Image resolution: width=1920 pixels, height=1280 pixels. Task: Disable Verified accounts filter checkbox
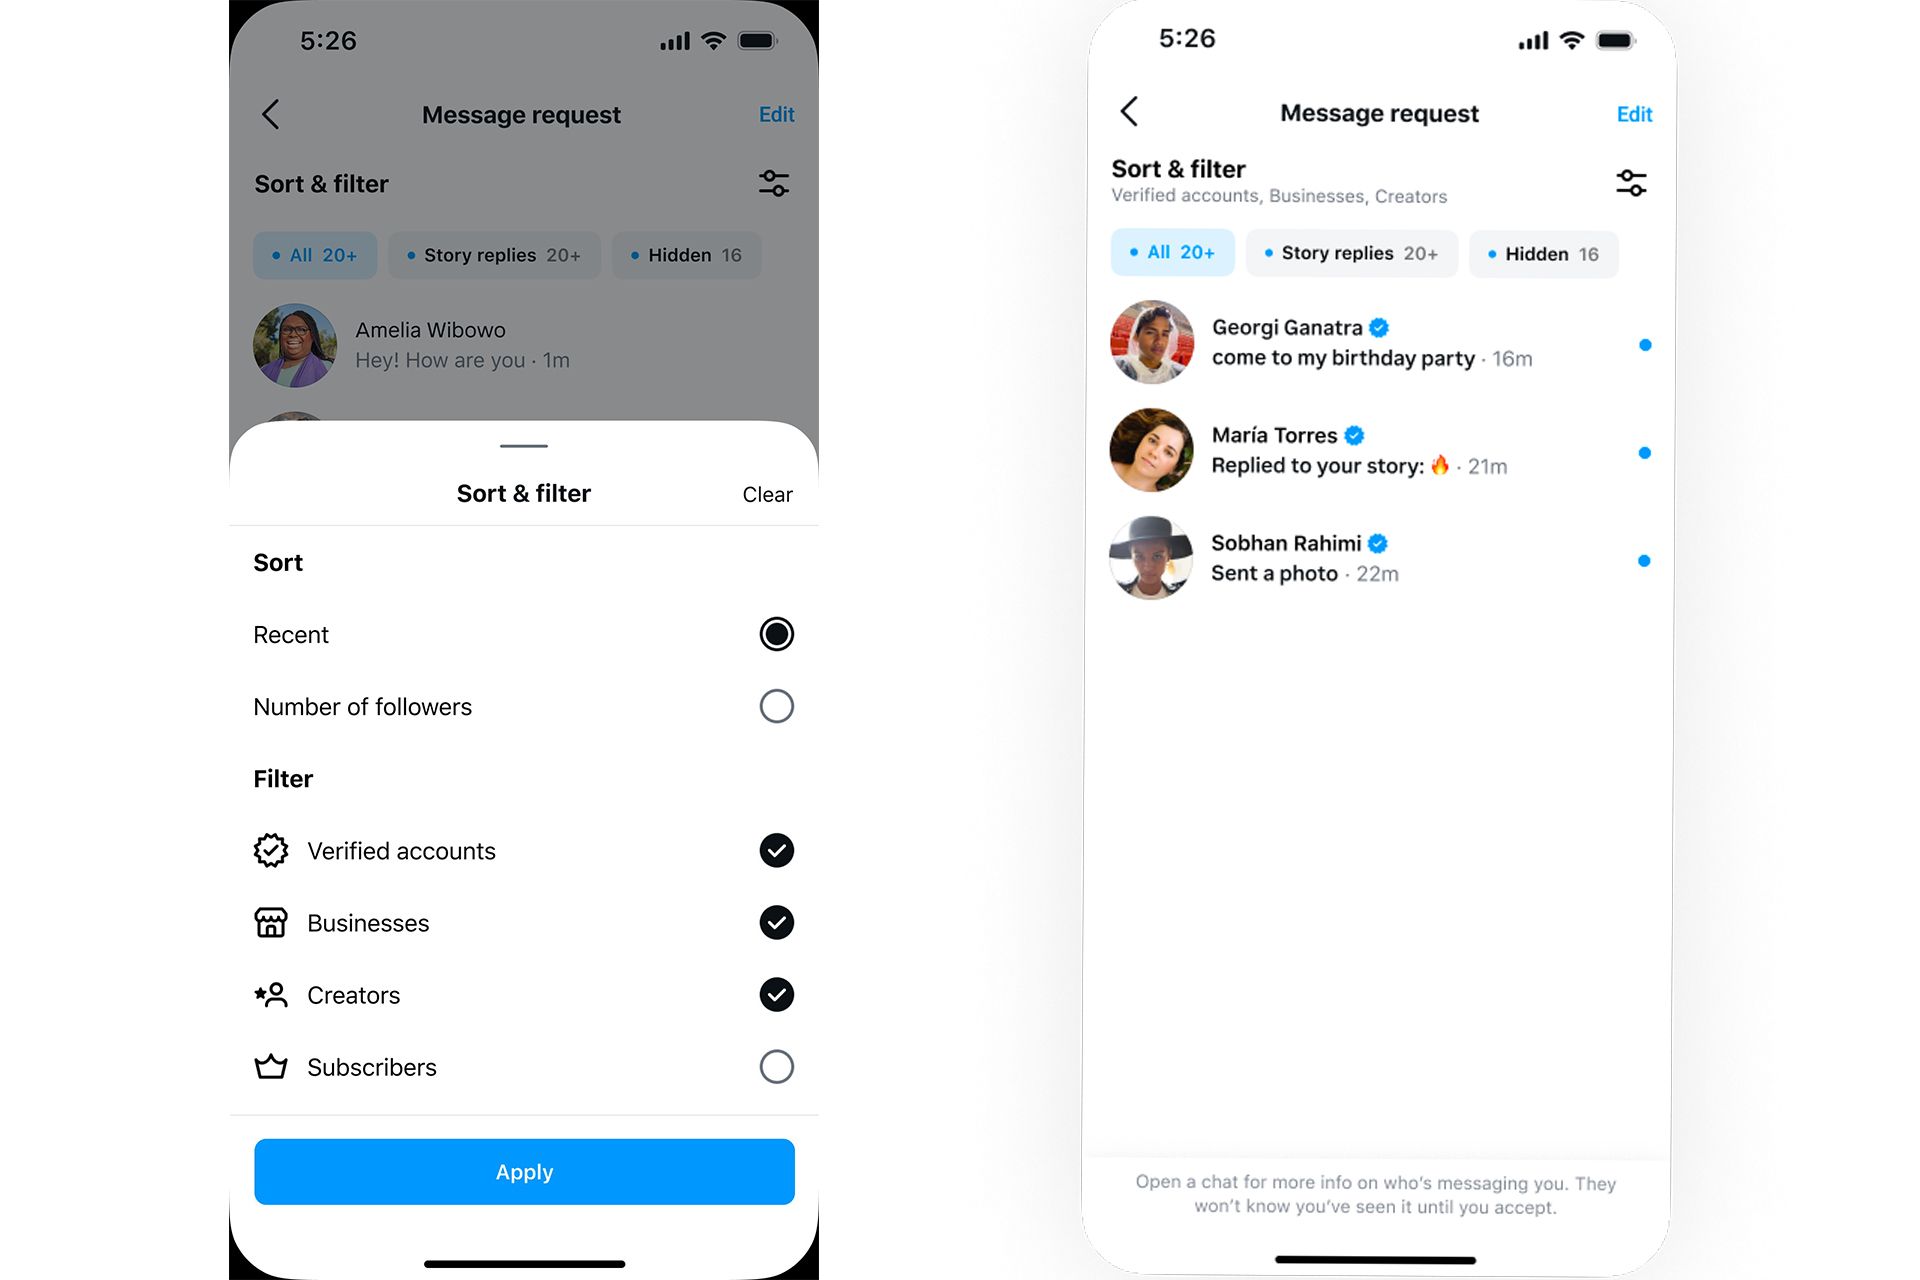776,849
